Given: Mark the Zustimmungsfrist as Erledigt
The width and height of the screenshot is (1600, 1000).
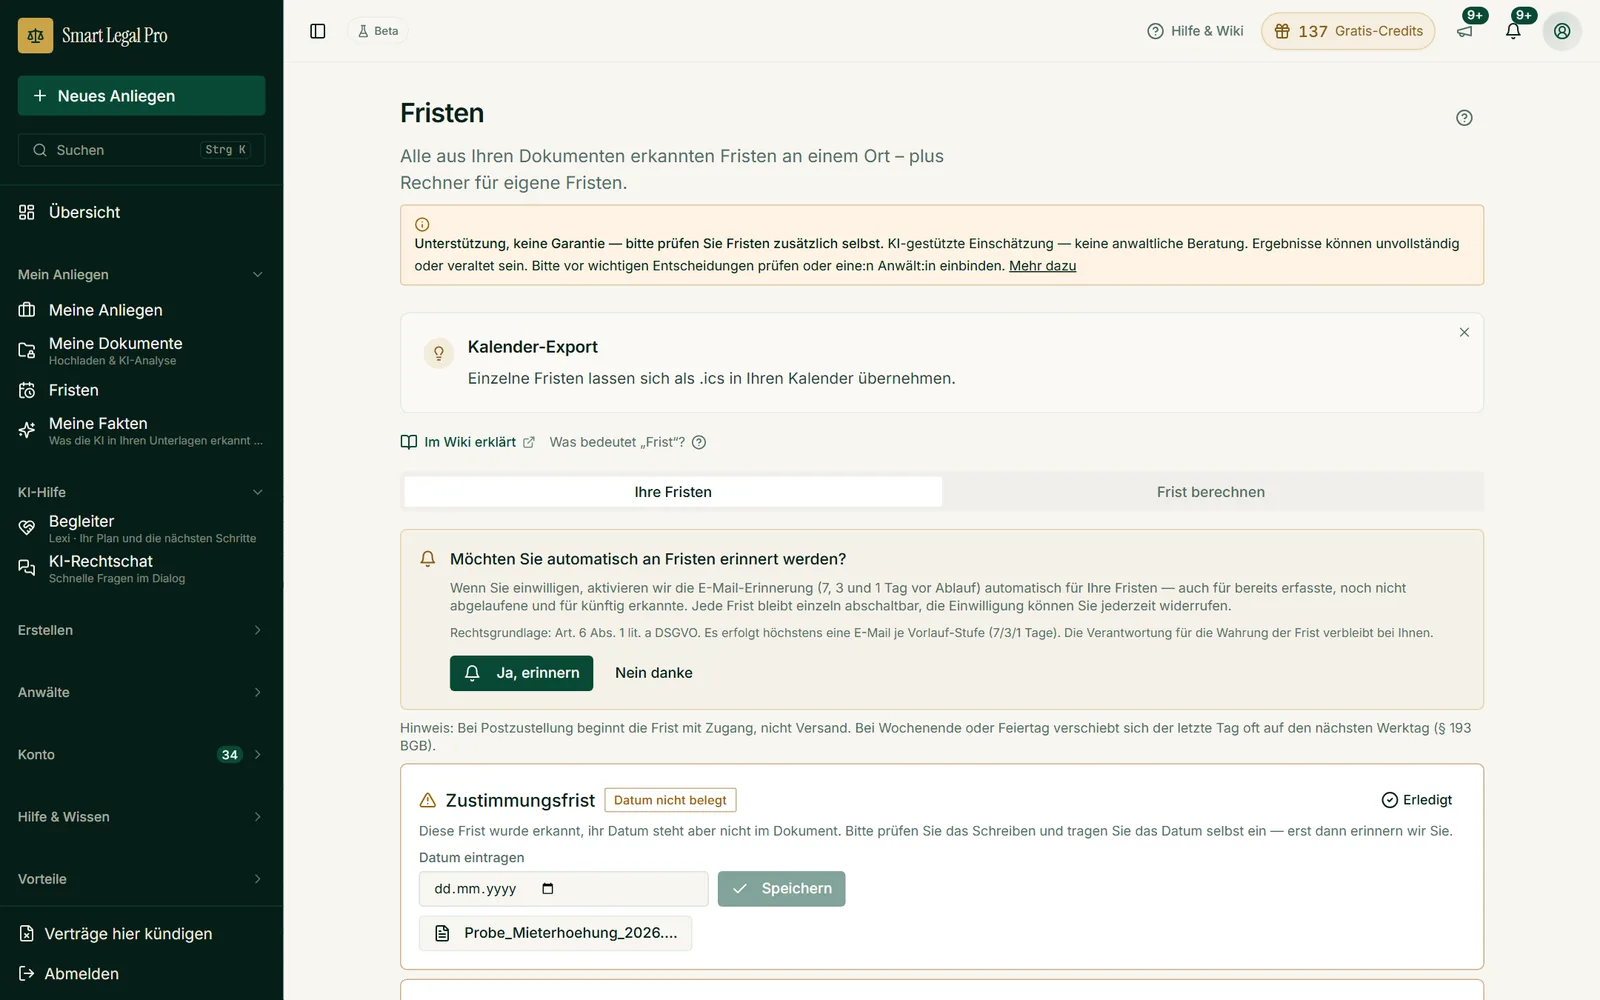Looking at the screenshot, I should (x=1417, y=800).
